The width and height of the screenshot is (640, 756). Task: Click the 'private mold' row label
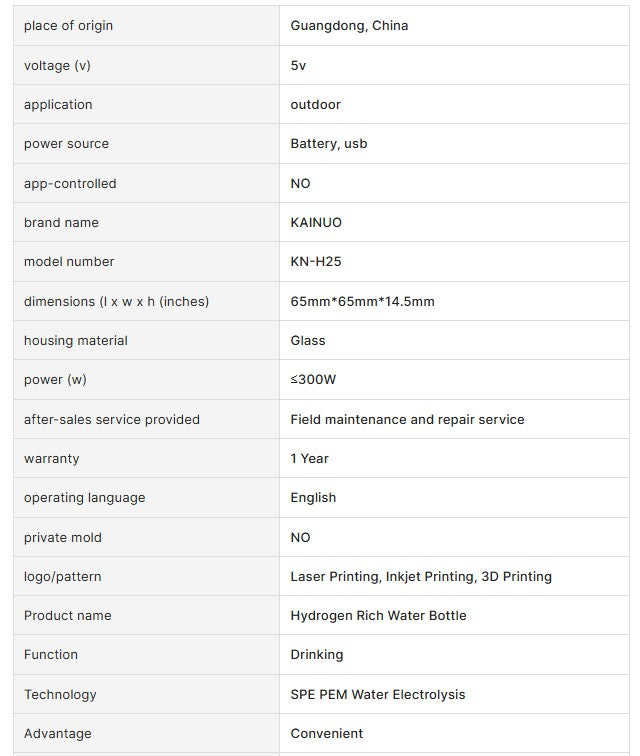click(63, 537)
